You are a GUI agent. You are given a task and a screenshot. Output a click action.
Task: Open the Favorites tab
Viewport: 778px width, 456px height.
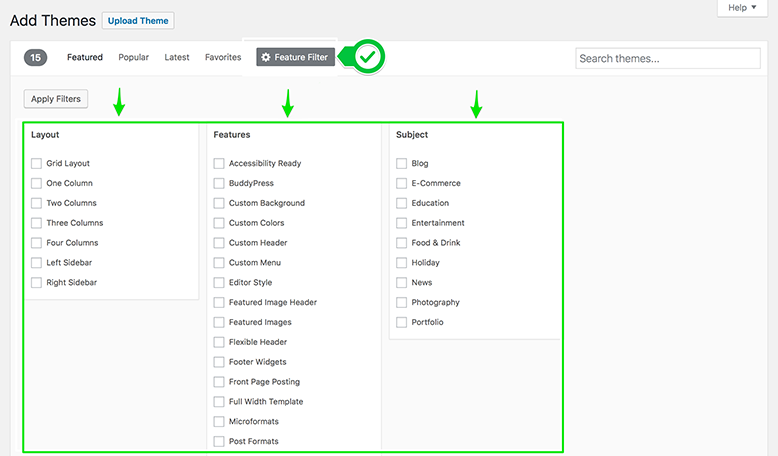(x=223, y=58)
